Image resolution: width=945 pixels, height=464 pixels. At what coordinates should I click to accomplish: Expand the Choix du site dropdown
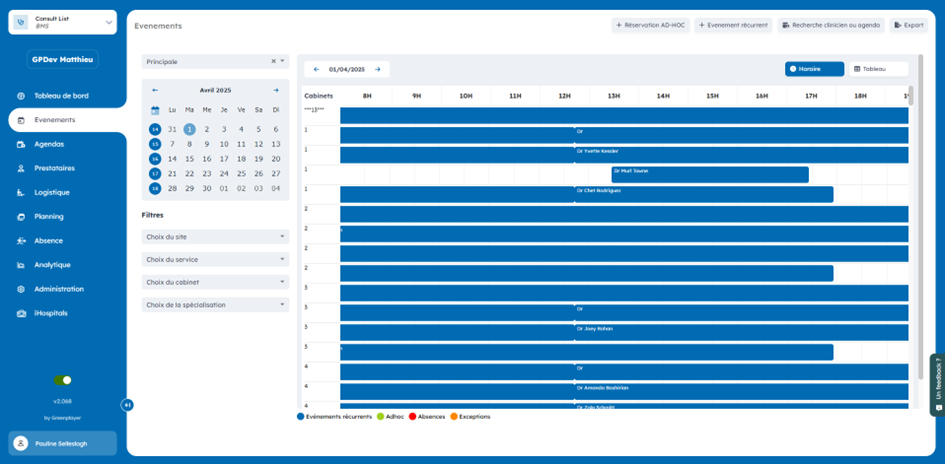215,237
